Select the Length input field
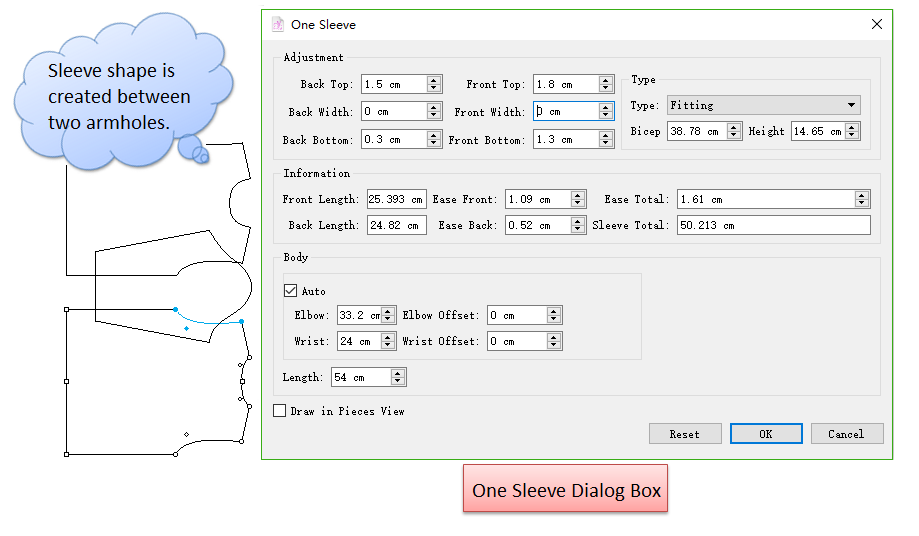The width and height of the screenshot is (919, 536). click(x=360, y=378)
